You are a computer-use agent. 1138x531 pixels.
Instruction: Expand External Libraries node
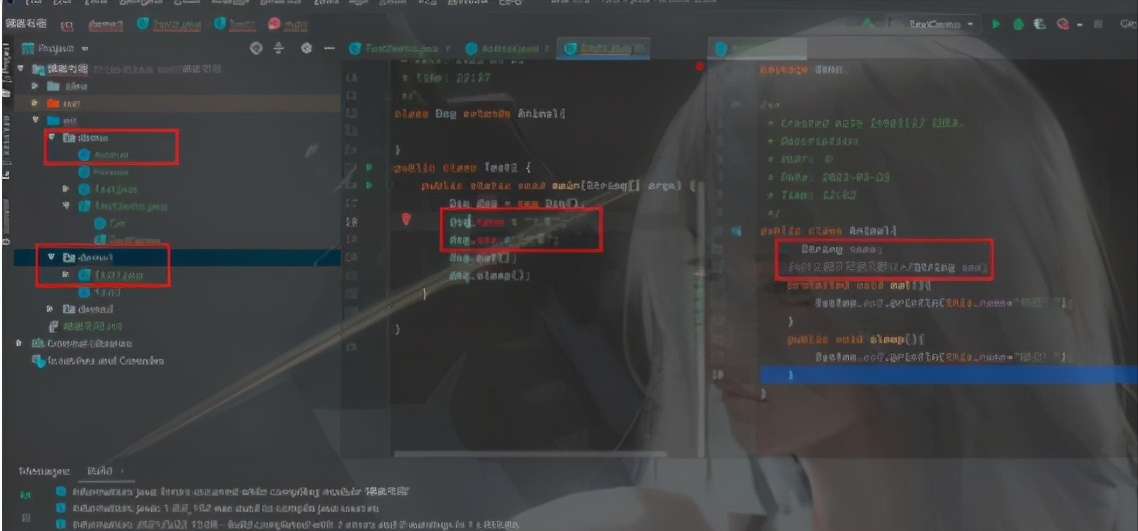coord(20,343)
